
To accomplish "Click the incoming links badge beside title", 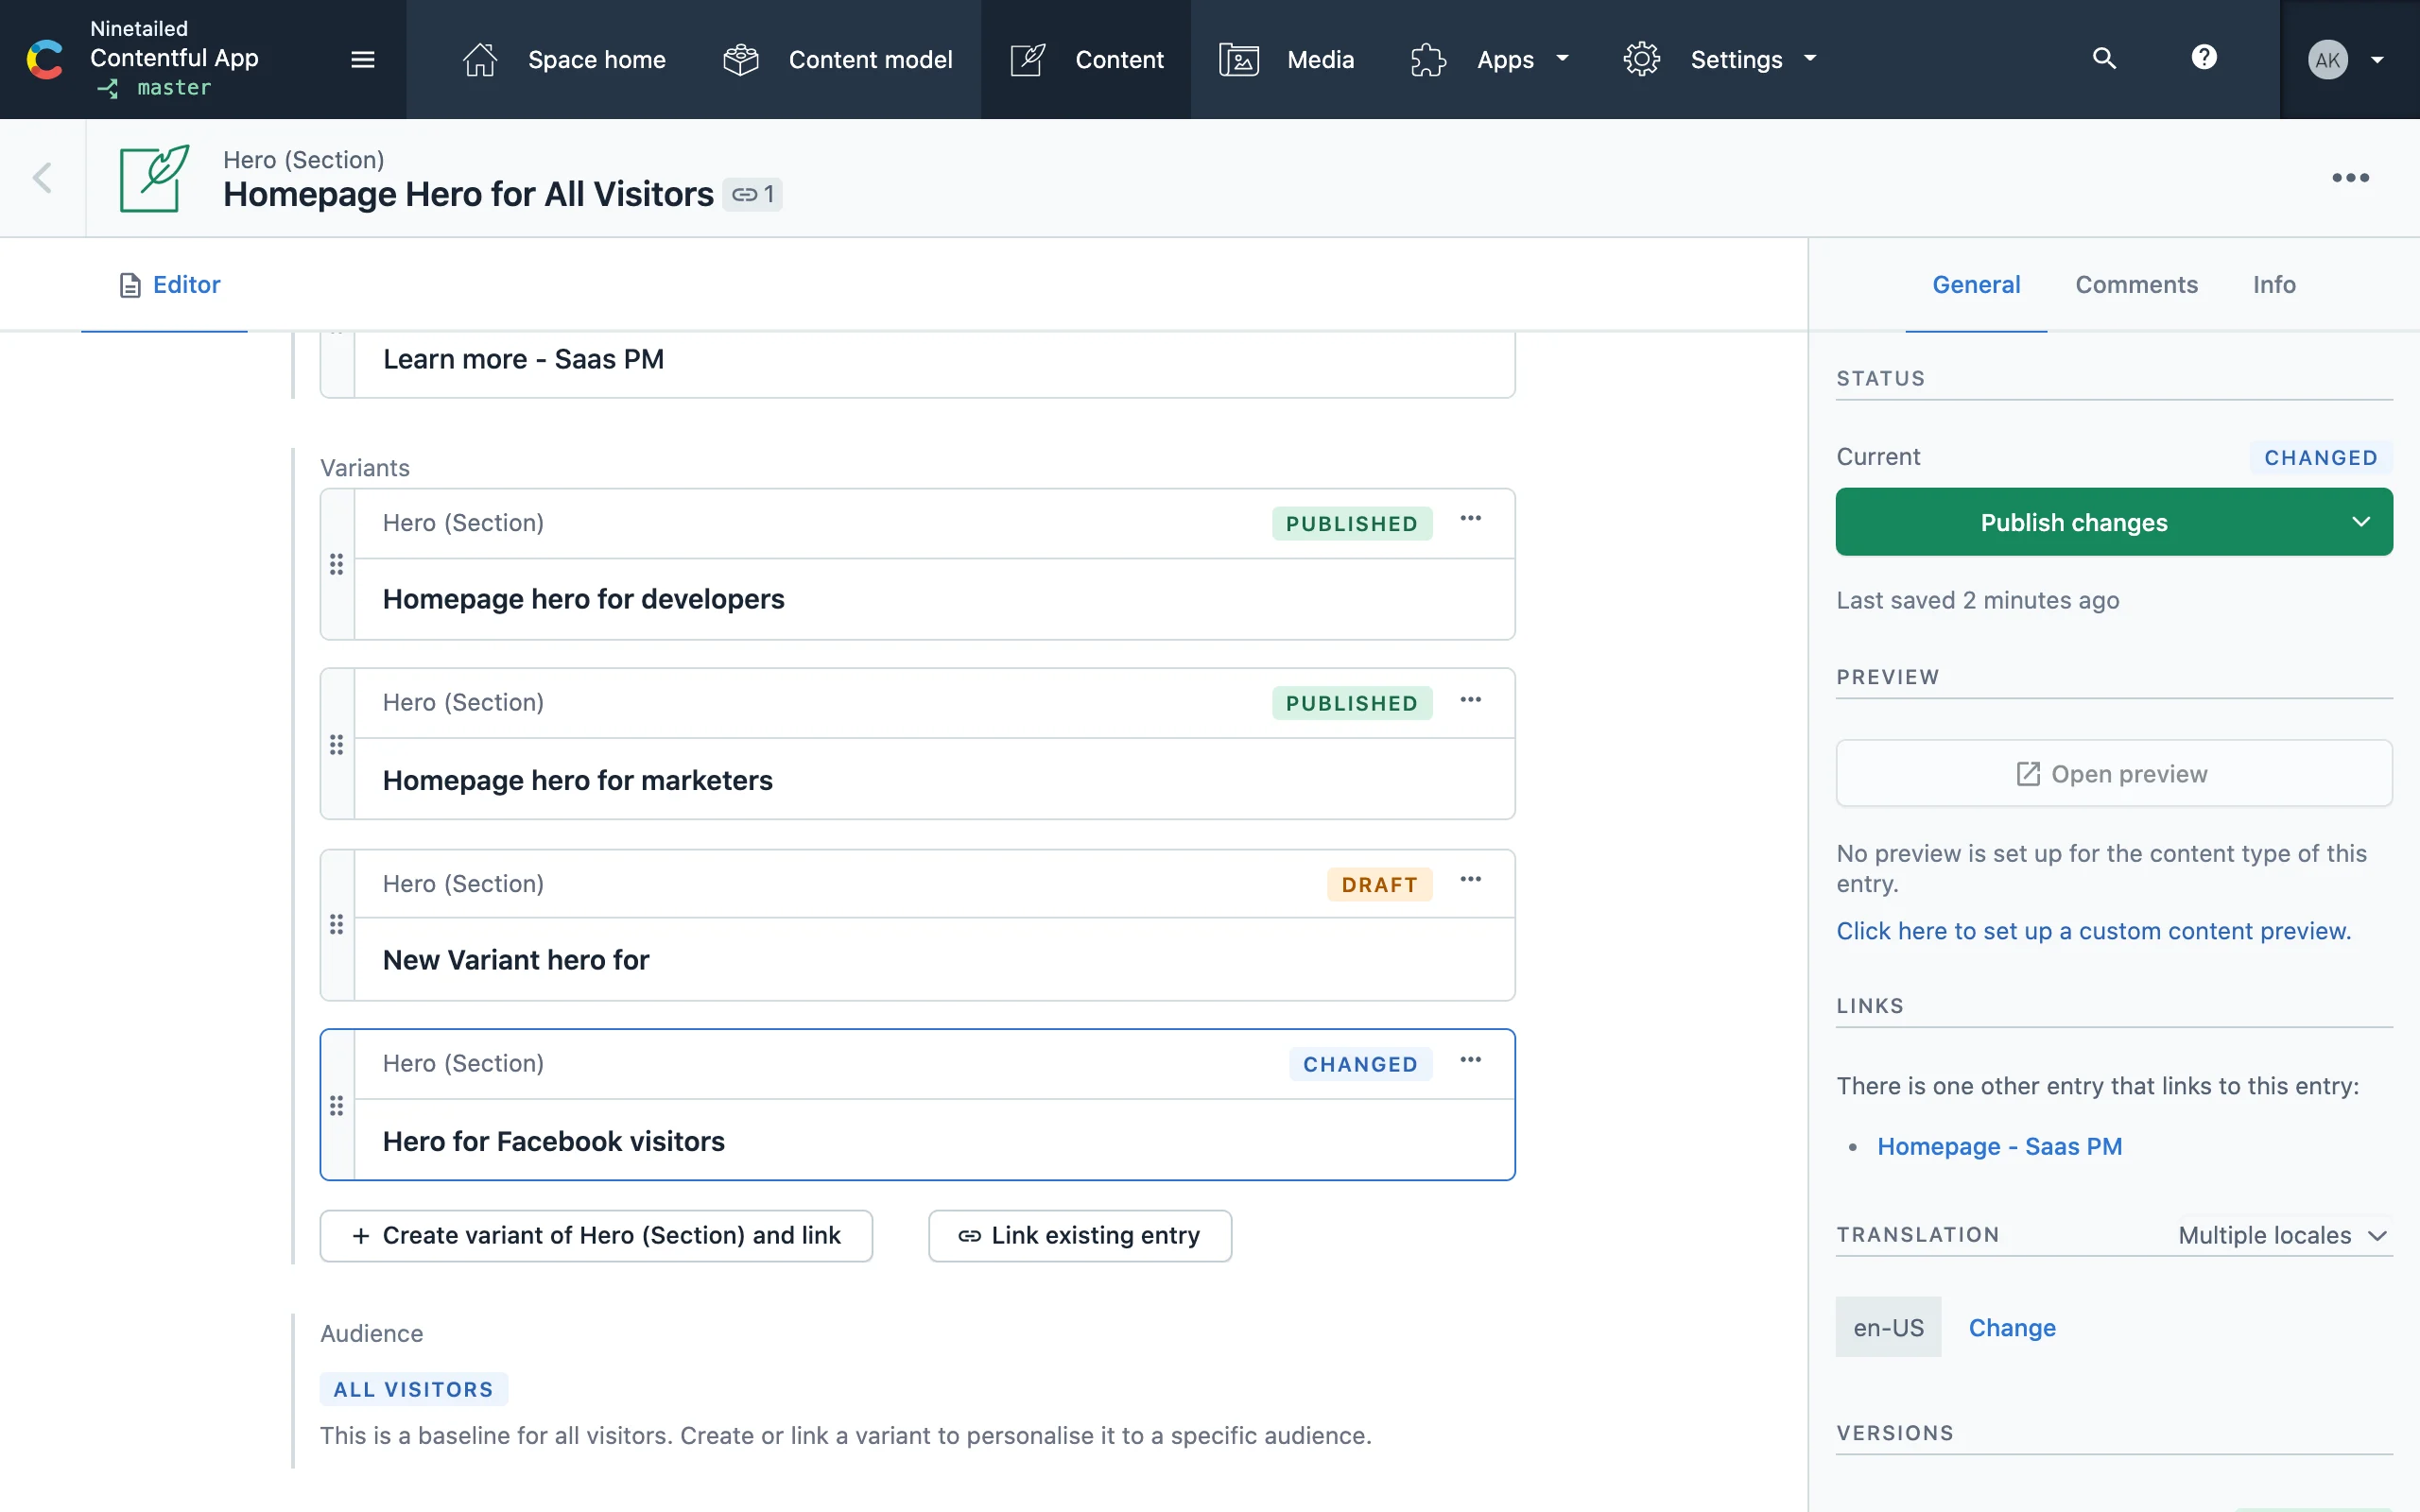I will (x=753, y=194).
